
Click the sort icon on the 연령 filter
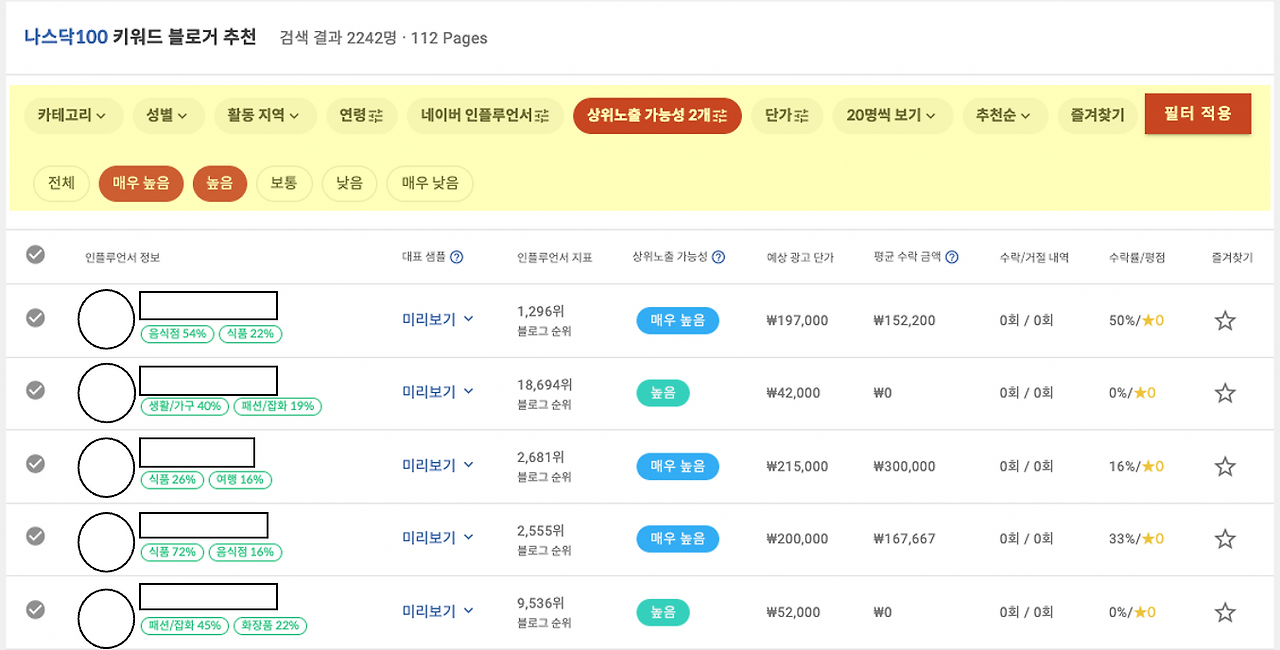[x=378, y=116]
